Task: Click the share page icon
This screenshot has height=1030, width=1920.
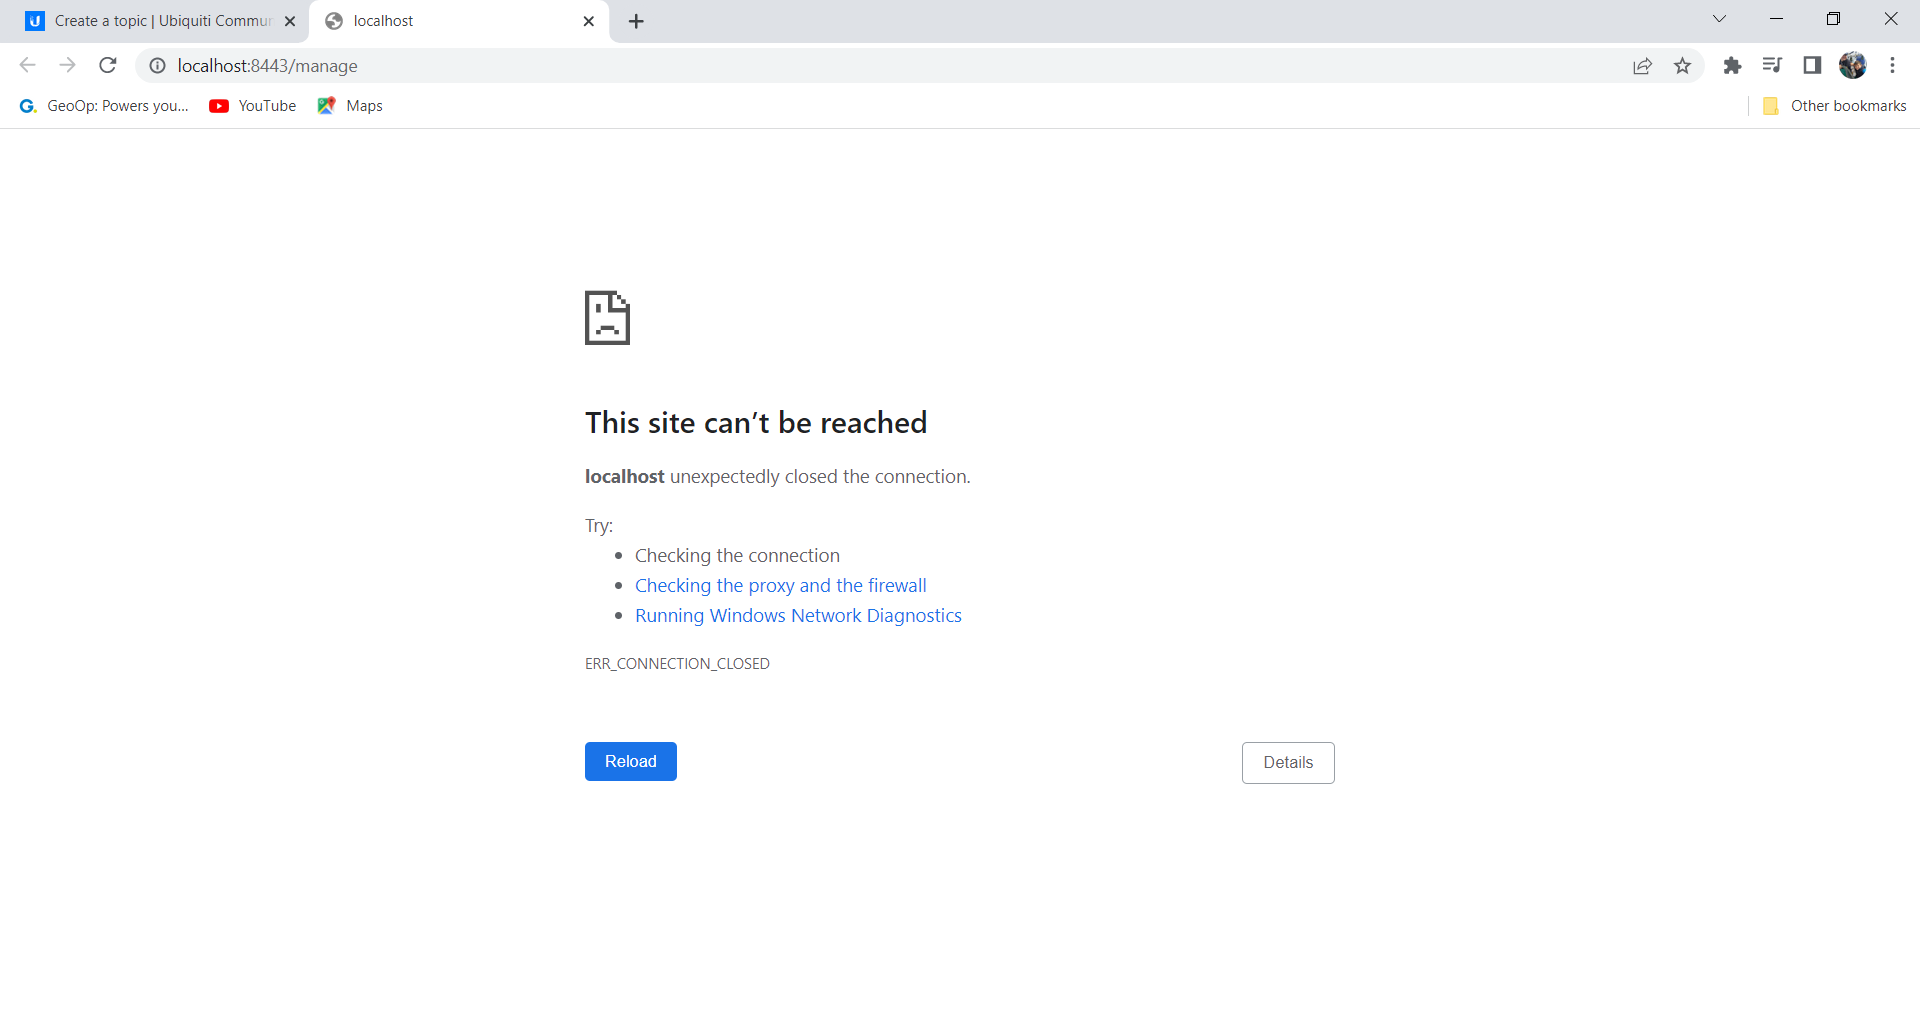Action: click(x=1642, y=66)
